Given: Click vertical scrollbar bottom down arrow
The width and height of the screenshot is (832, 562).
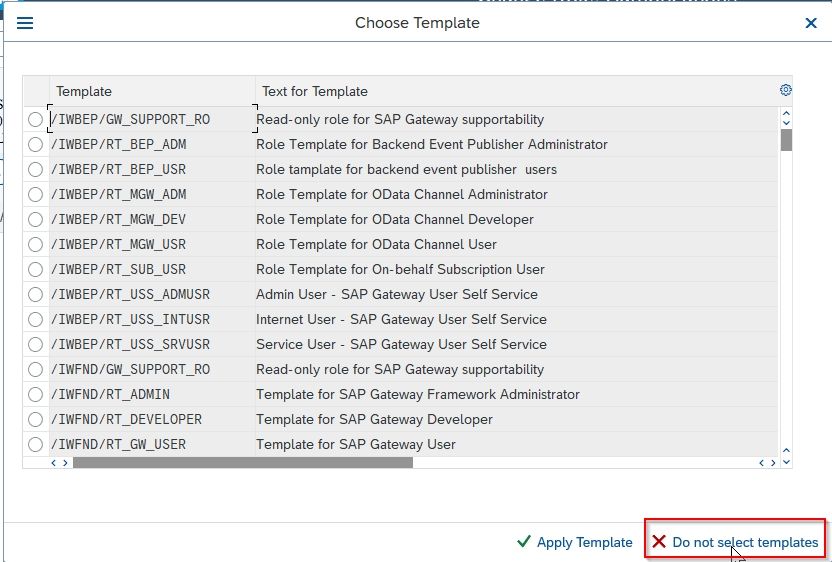Looking at the screenshot, I should (x=786, y=462).
